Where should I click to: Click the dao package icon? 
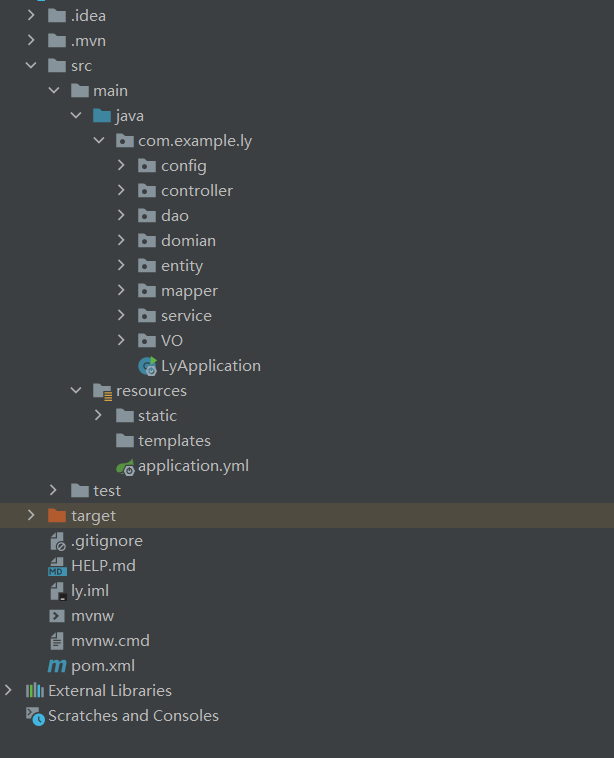click(x=147, y=216)
